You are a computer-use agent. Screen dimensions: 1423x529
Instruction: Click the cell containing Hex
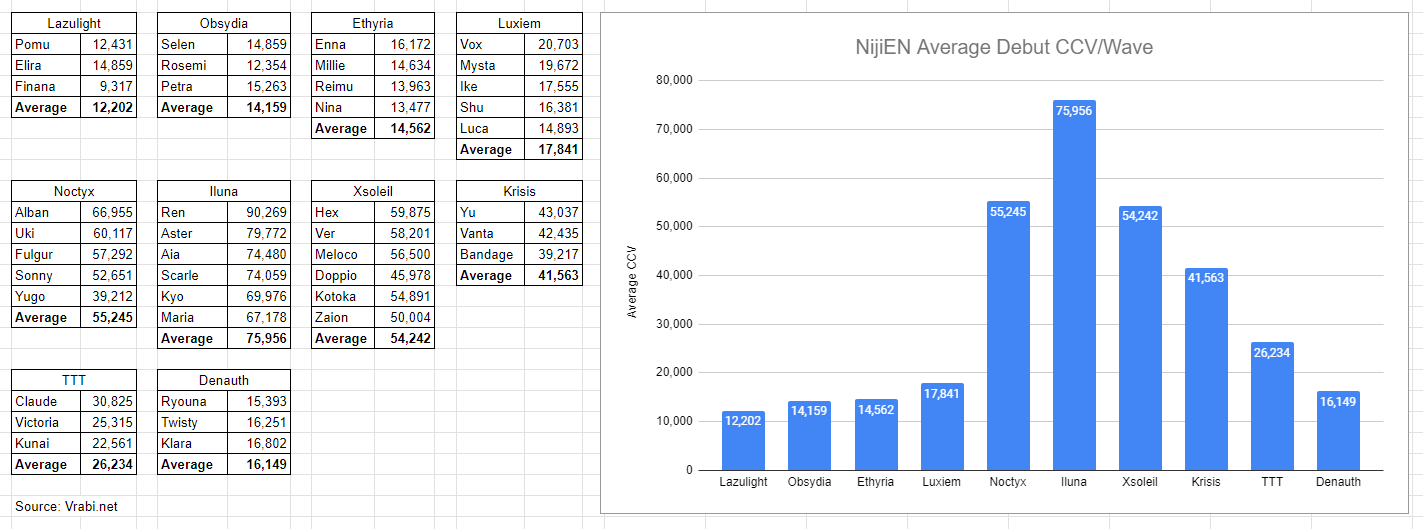(344, 212)
